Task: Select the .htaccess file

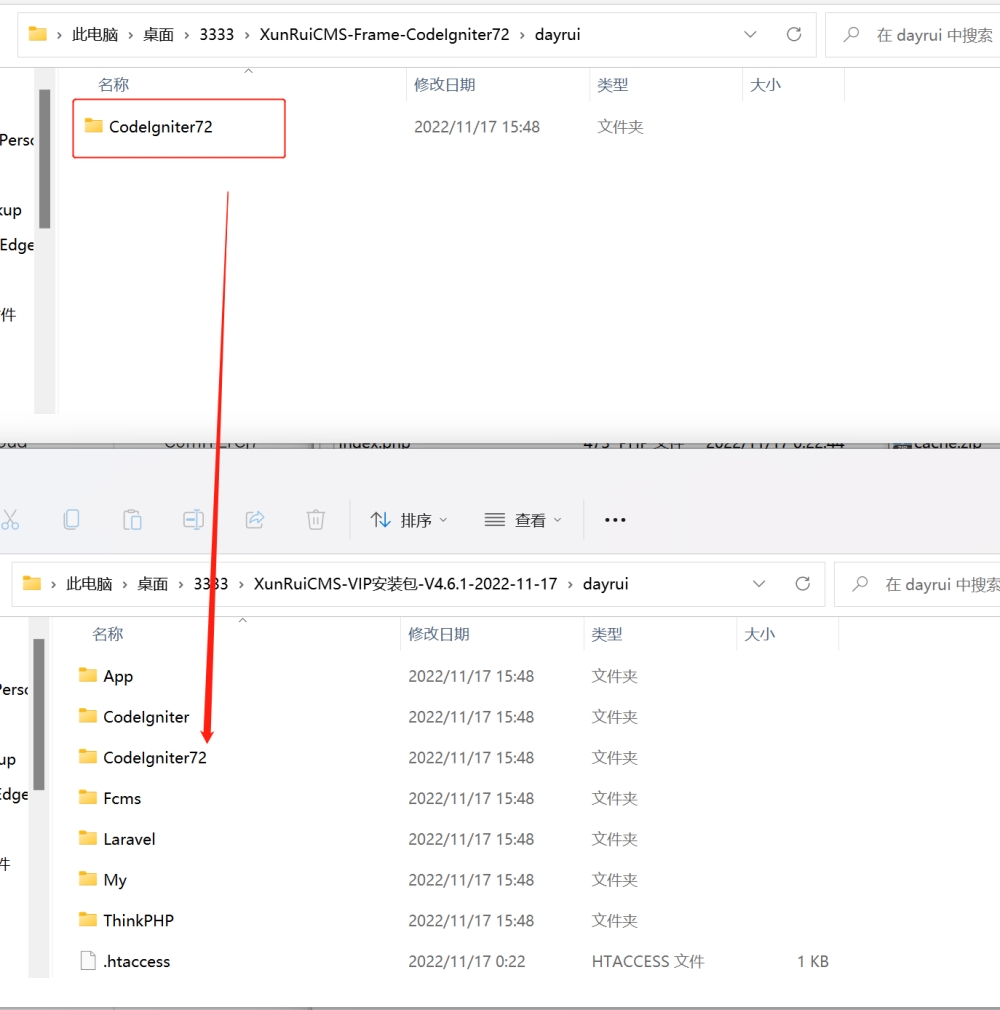Action: [x=137, y=961]
